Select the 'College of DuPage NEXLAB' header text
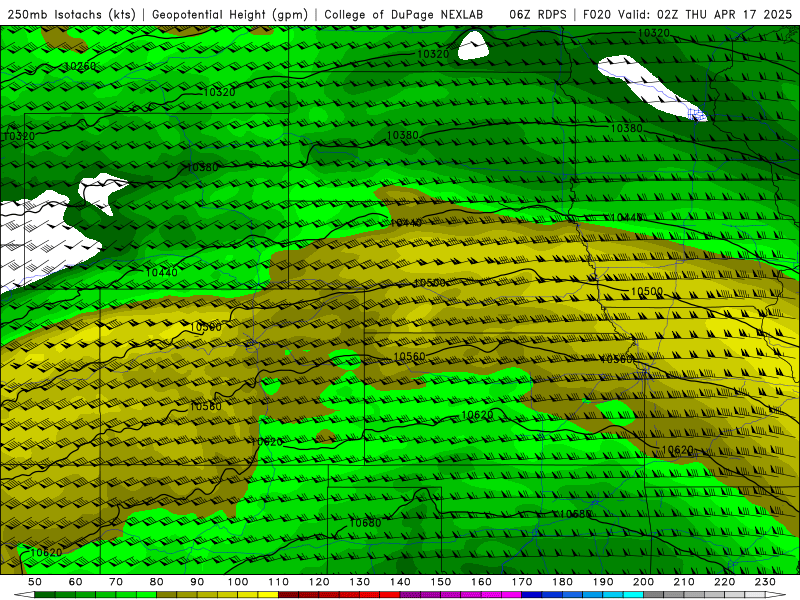 [x=404, y=15]
